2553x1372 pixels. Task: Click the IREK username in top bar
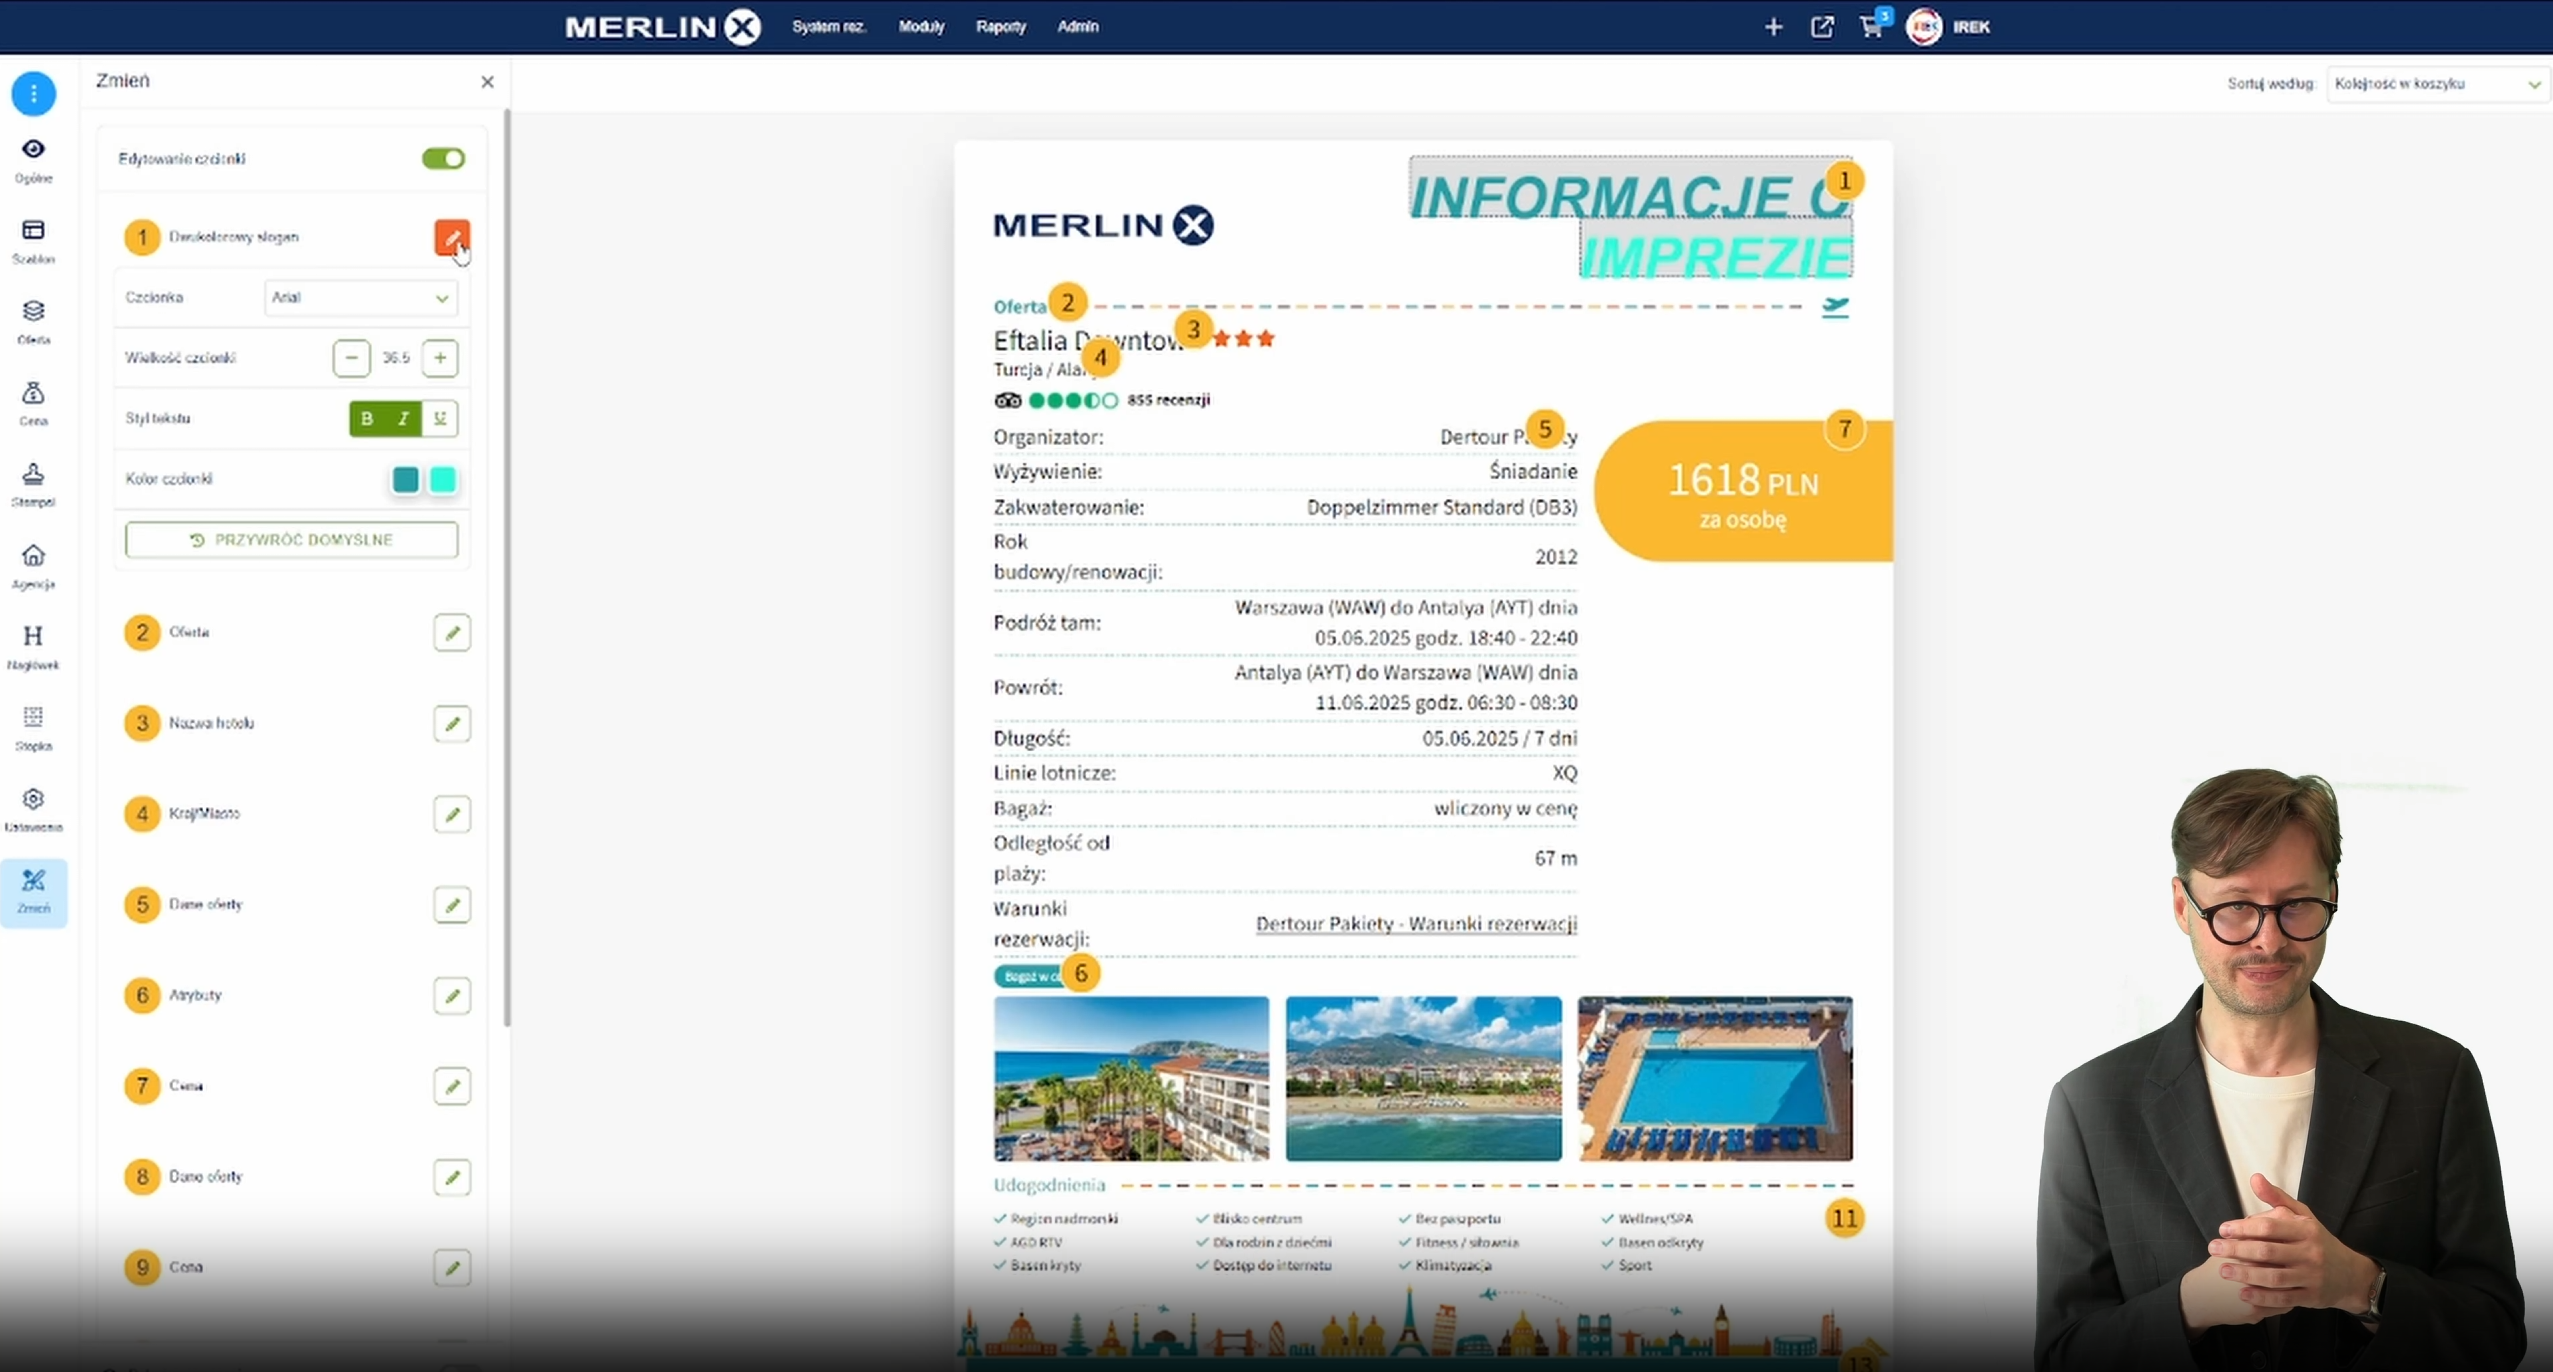tap(1971, 27)
